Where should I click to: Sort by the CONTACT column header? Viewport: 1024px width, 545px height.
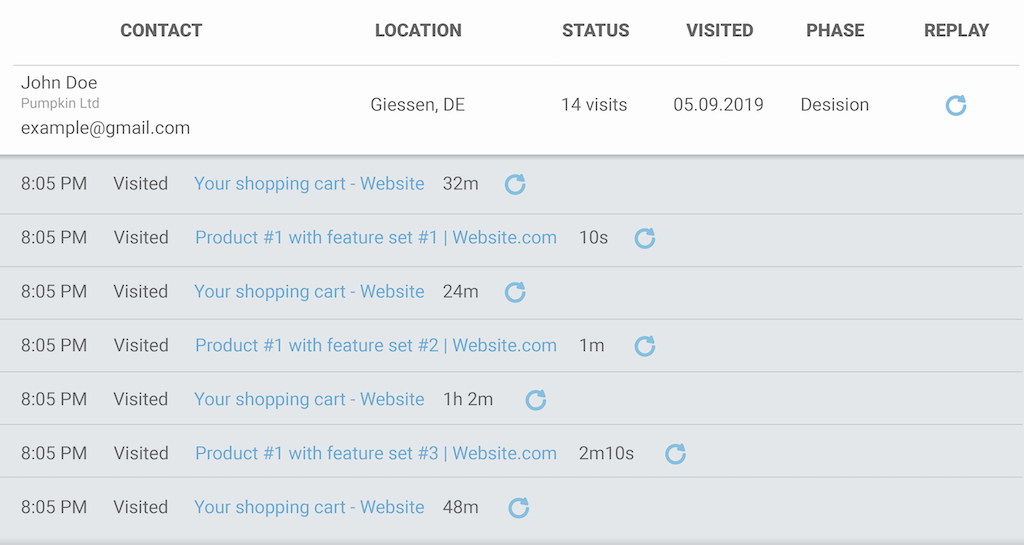coord(161,30)
